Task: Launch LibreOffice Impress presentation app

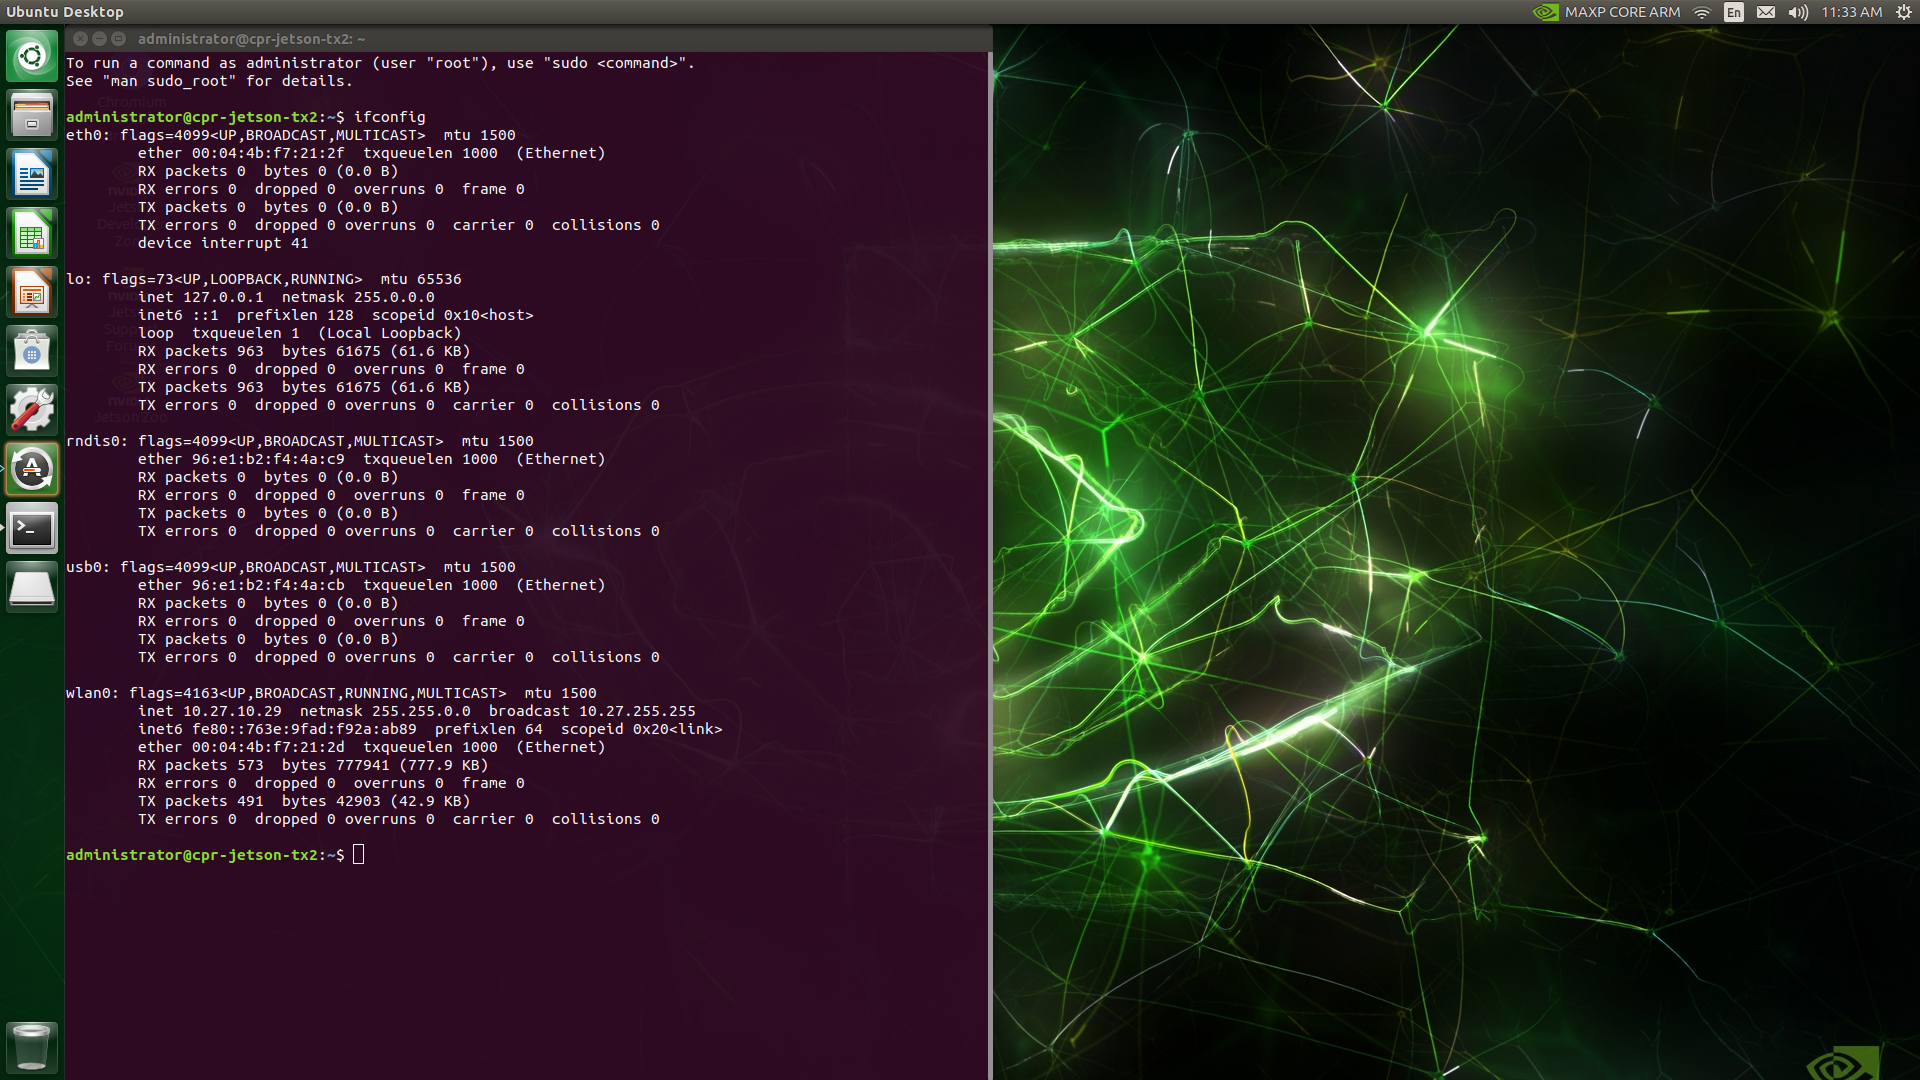Action: pos(32,293)
